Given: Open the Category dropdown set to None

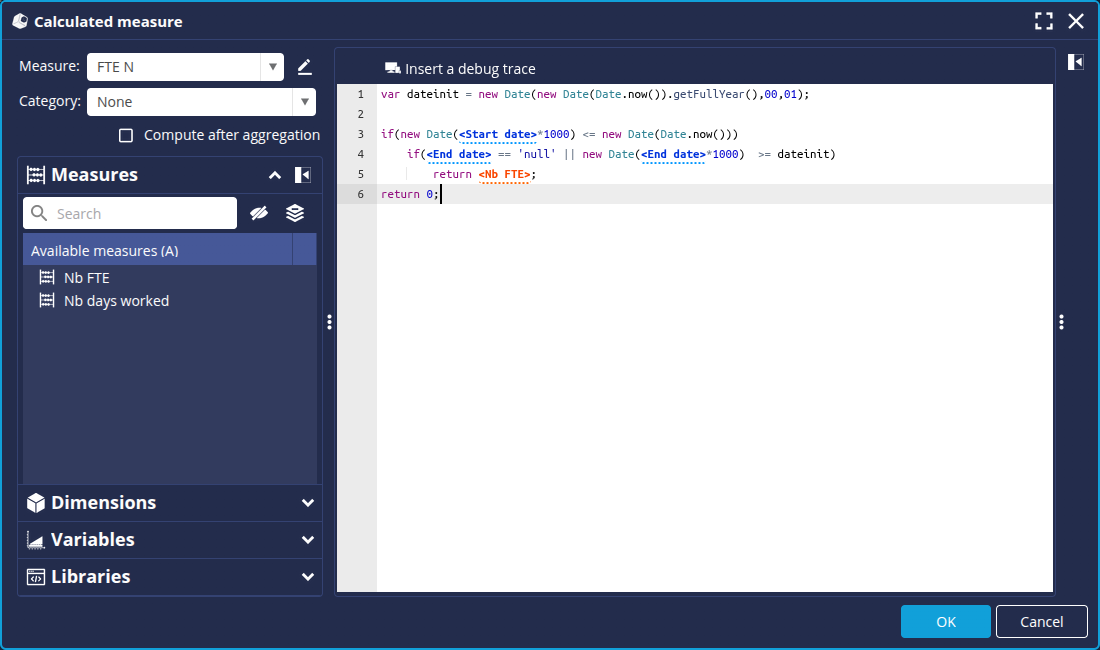Looking at the screenshot, I should point(304,102).
